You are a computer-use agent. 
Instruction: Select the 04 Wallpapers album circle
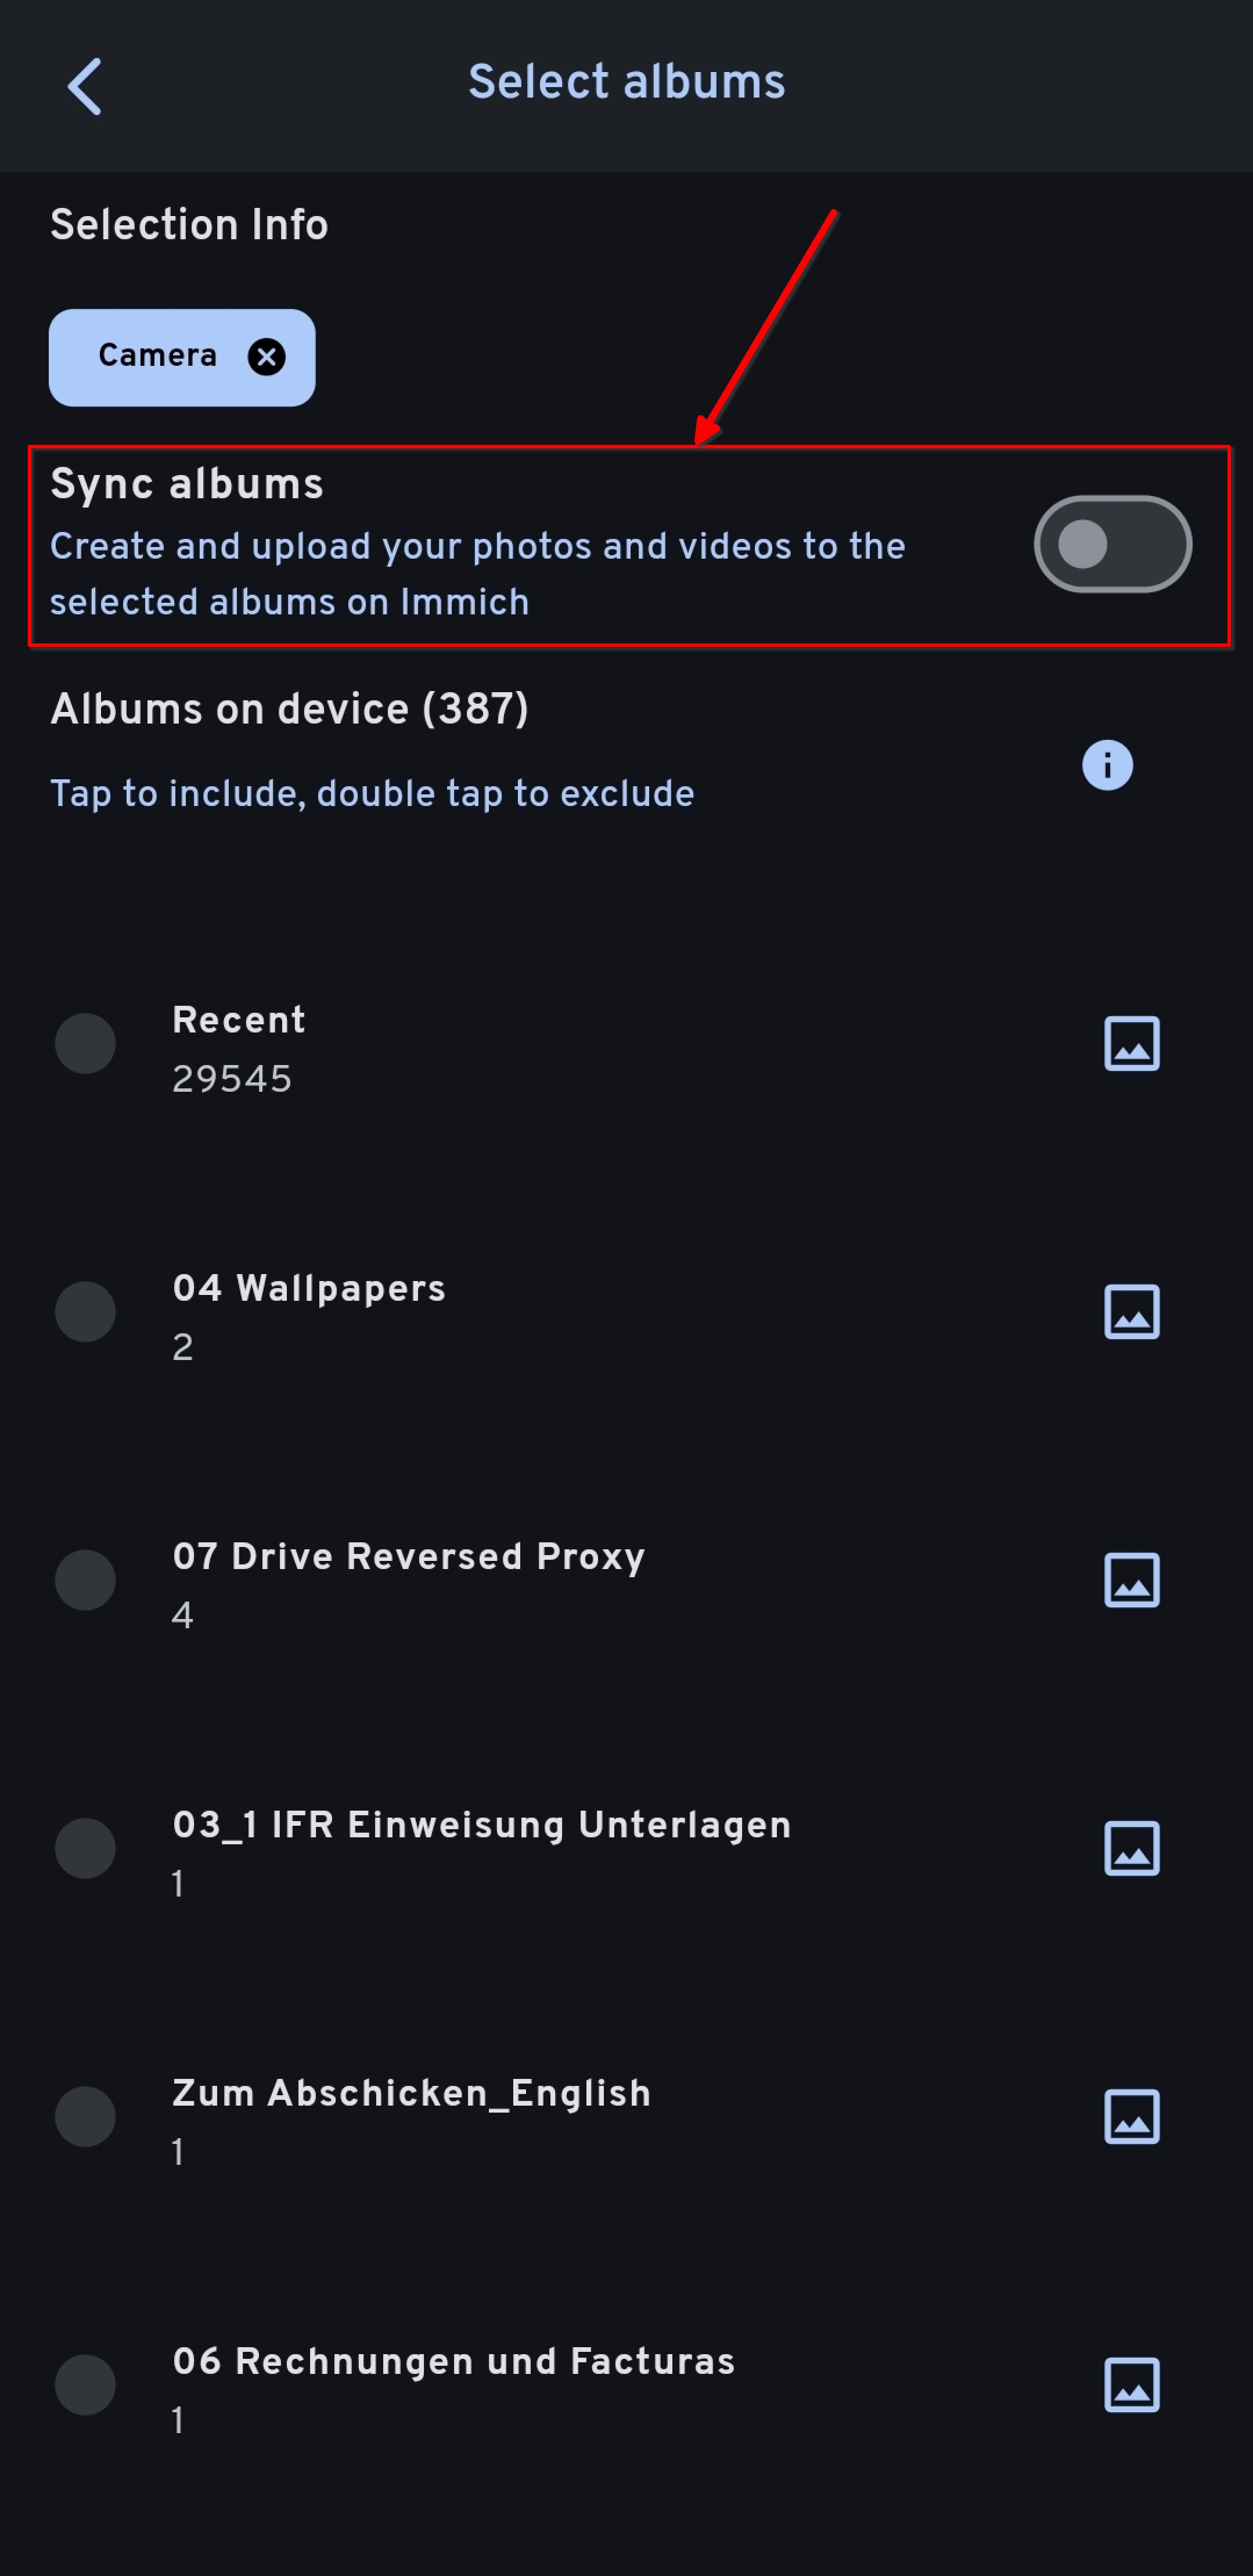[x=85, y=1312]
